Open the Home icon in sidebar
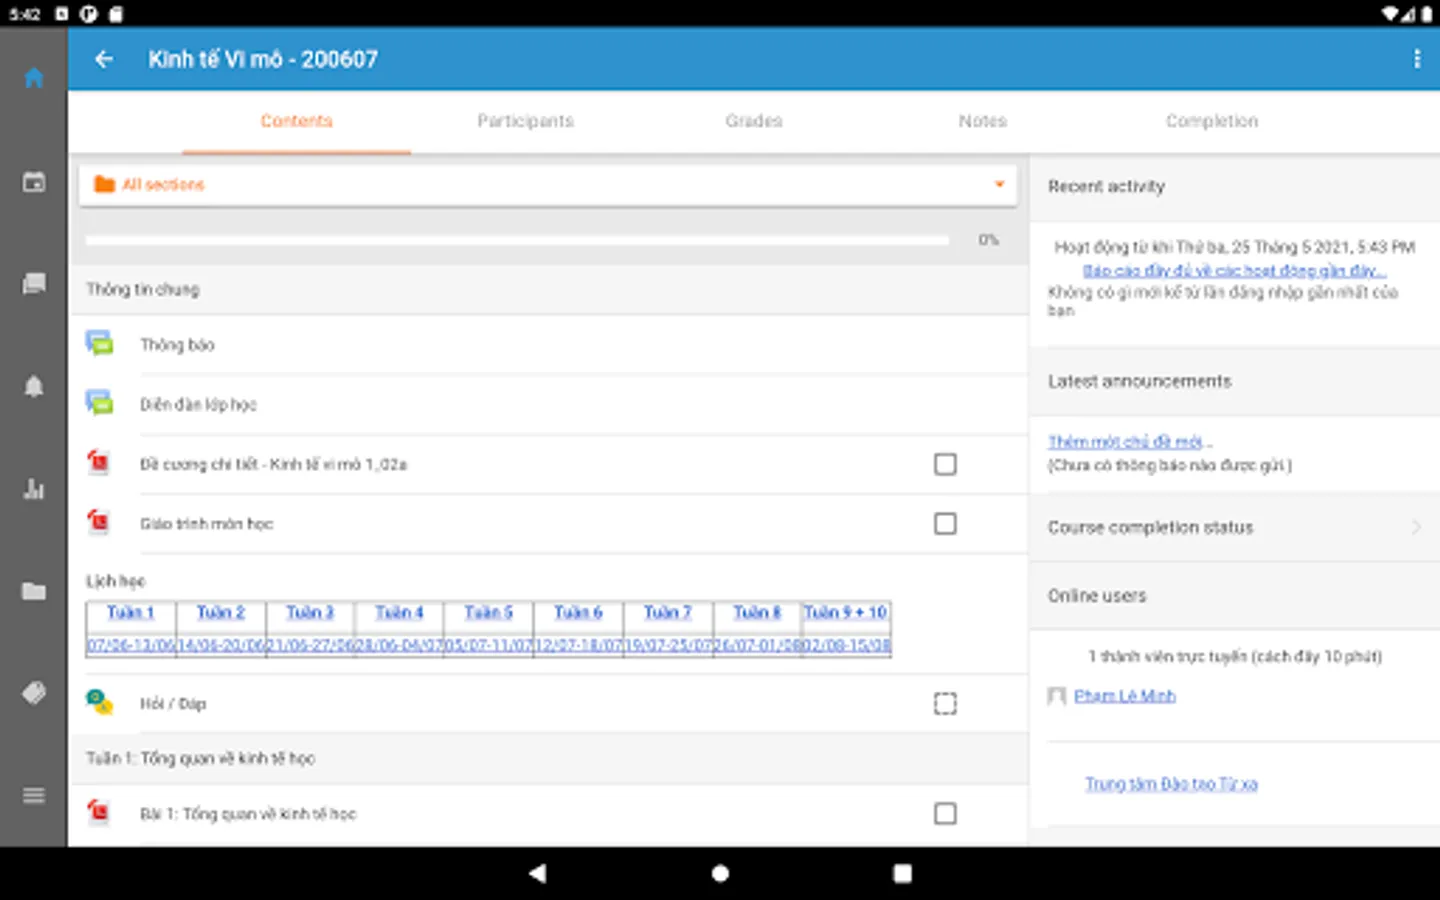 click(x=34, y=78)
